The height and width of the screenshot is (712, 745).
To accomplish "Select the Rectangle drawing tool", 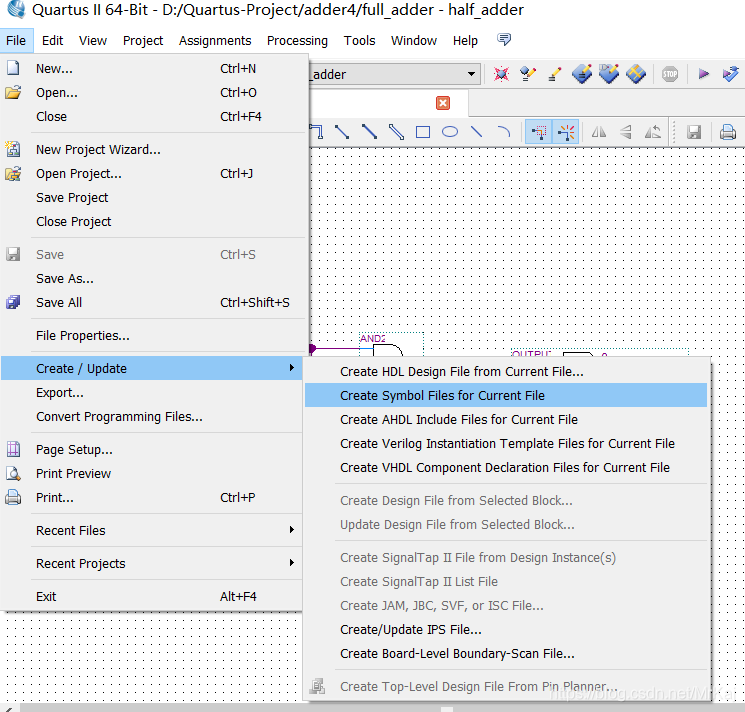I will tap(423, 132).
